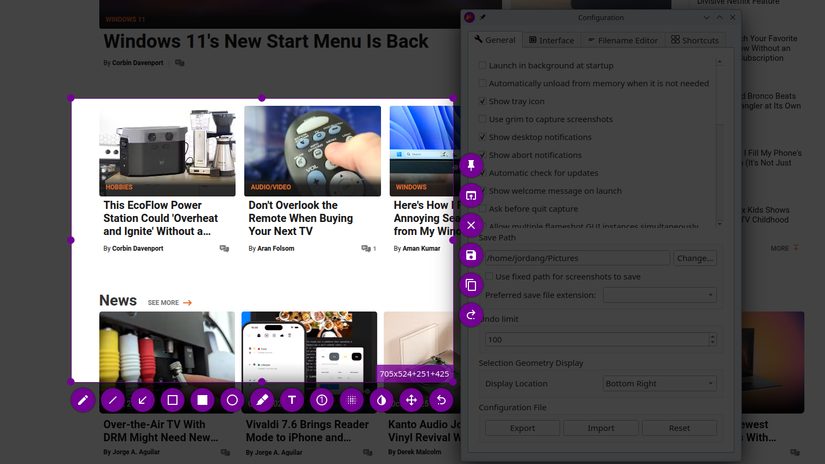This screenshot has height=464, width=825.
Task: Select the Marker highlighter tool
Action: 262,400
